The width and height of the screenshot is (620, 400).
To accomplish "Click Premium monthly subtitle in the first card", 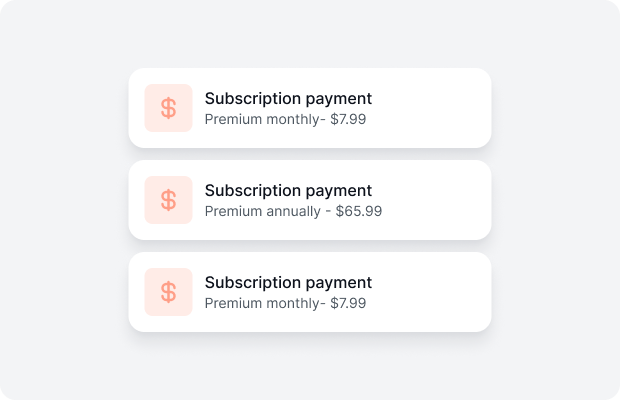I will coord(285,119).
